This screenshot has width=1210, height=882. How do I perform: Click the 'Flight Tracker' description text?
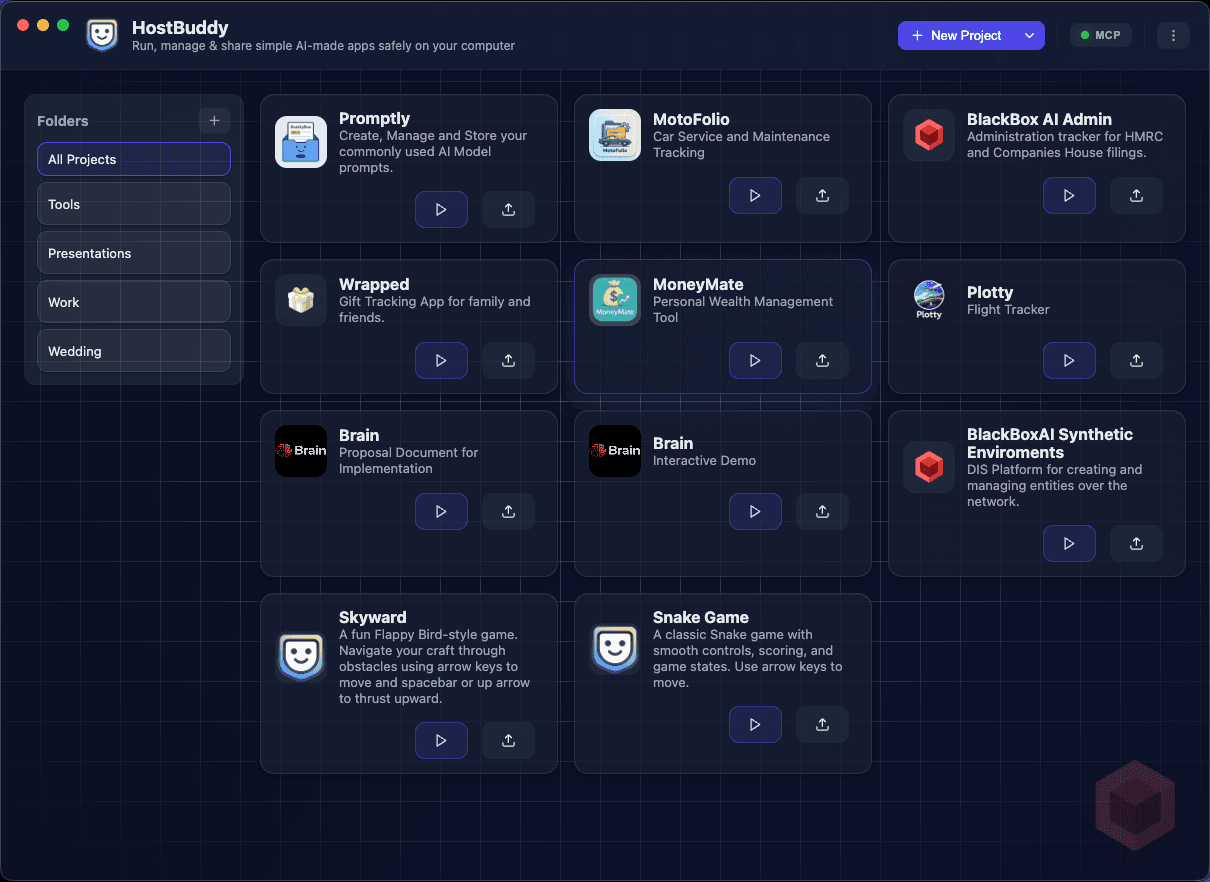pos(1008,309)
